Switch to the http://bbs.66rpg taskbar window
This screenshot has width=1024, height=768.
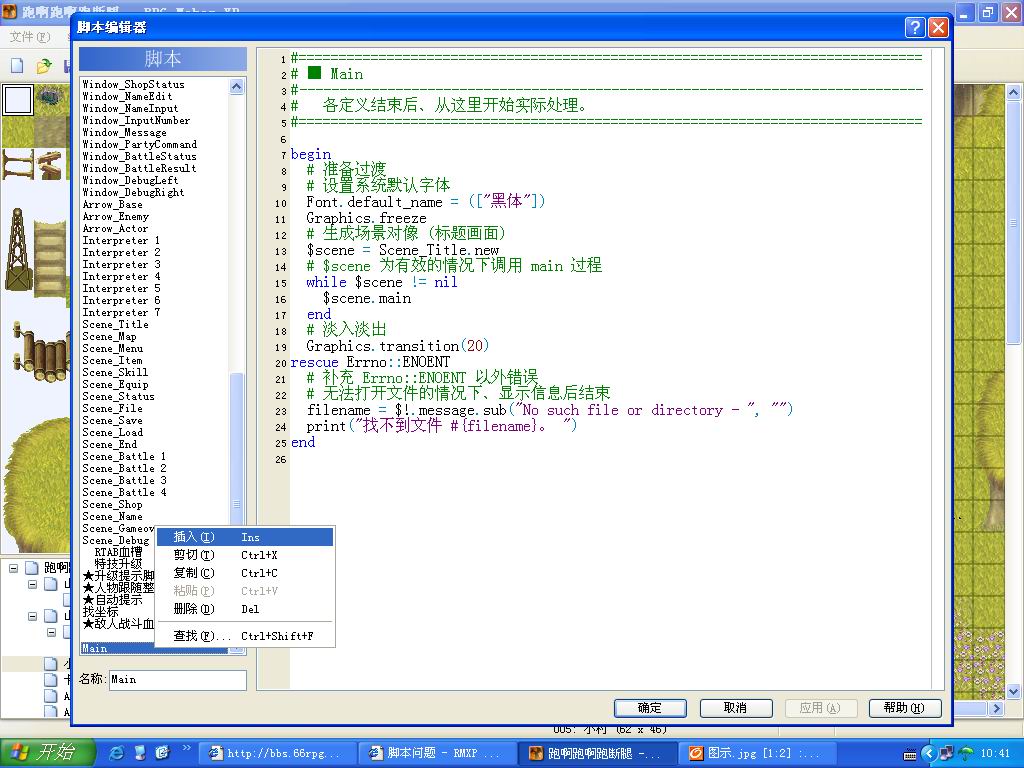click(x=277, y=754)
